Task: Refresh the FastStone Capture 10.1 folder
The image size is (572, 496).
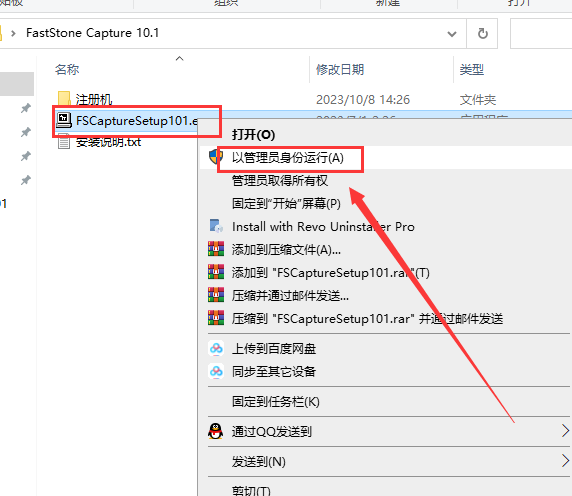Action: click(483, 34)
